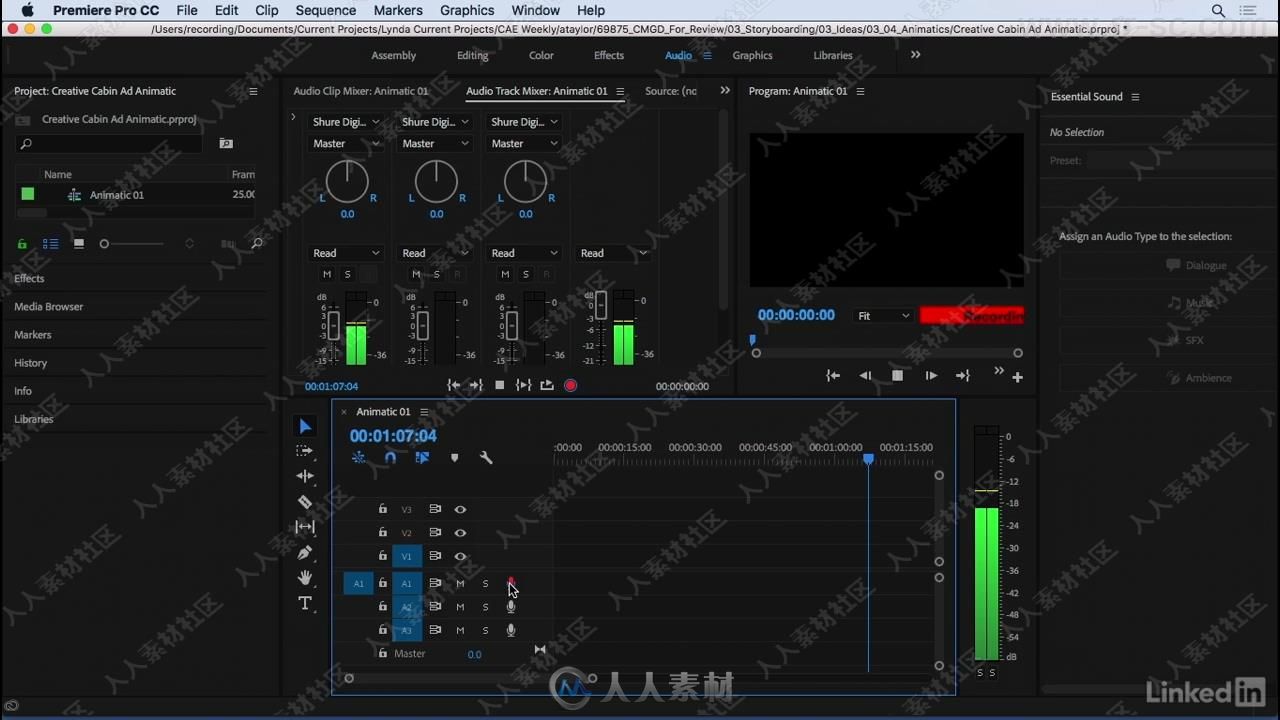Click first channel volume fader
Image resolution: width=1280 pixels, height=720 pixels.
pos(334,325)
